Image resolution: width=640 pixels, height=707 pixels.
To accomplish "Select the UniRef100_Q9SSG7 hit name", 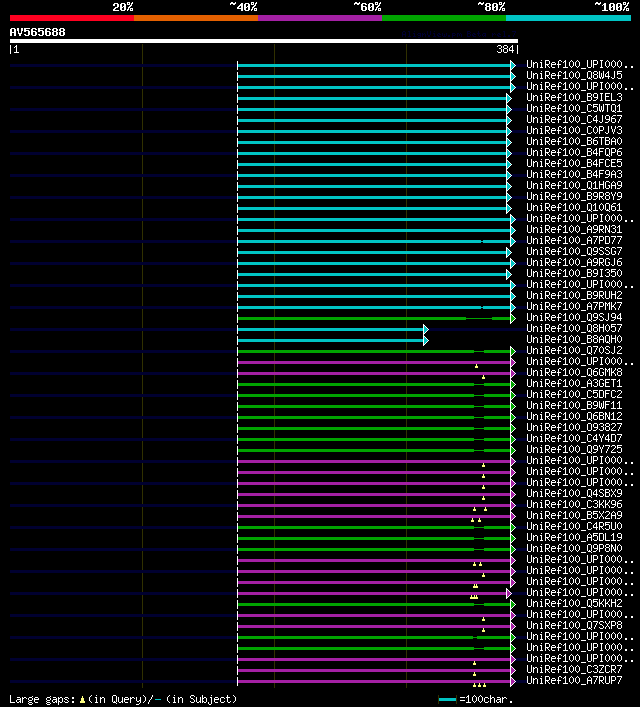I will point(574,252).
